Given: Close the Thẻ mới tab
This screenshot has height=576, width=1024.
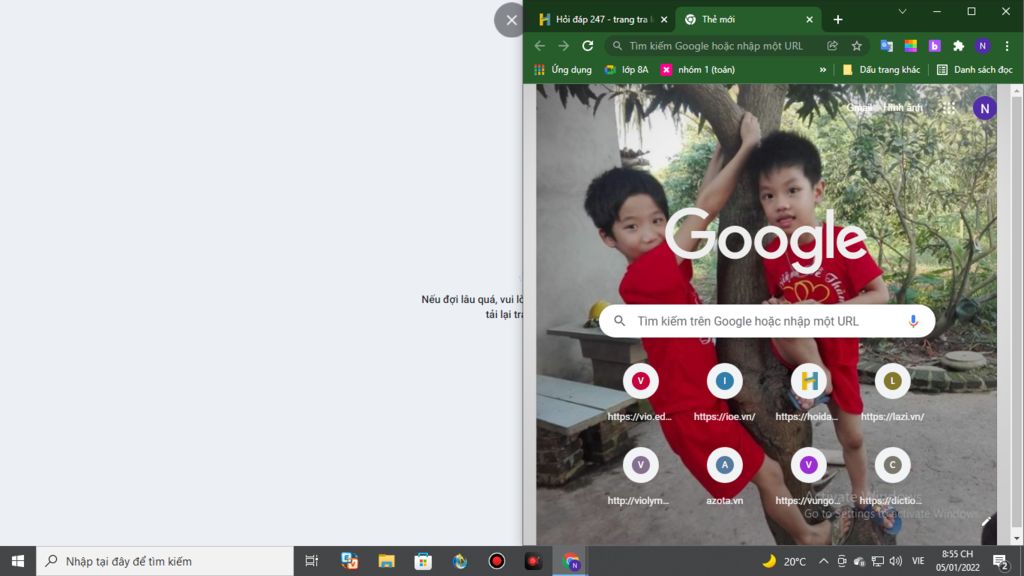Looking at the screenshot, I should (x=809, y=20).
